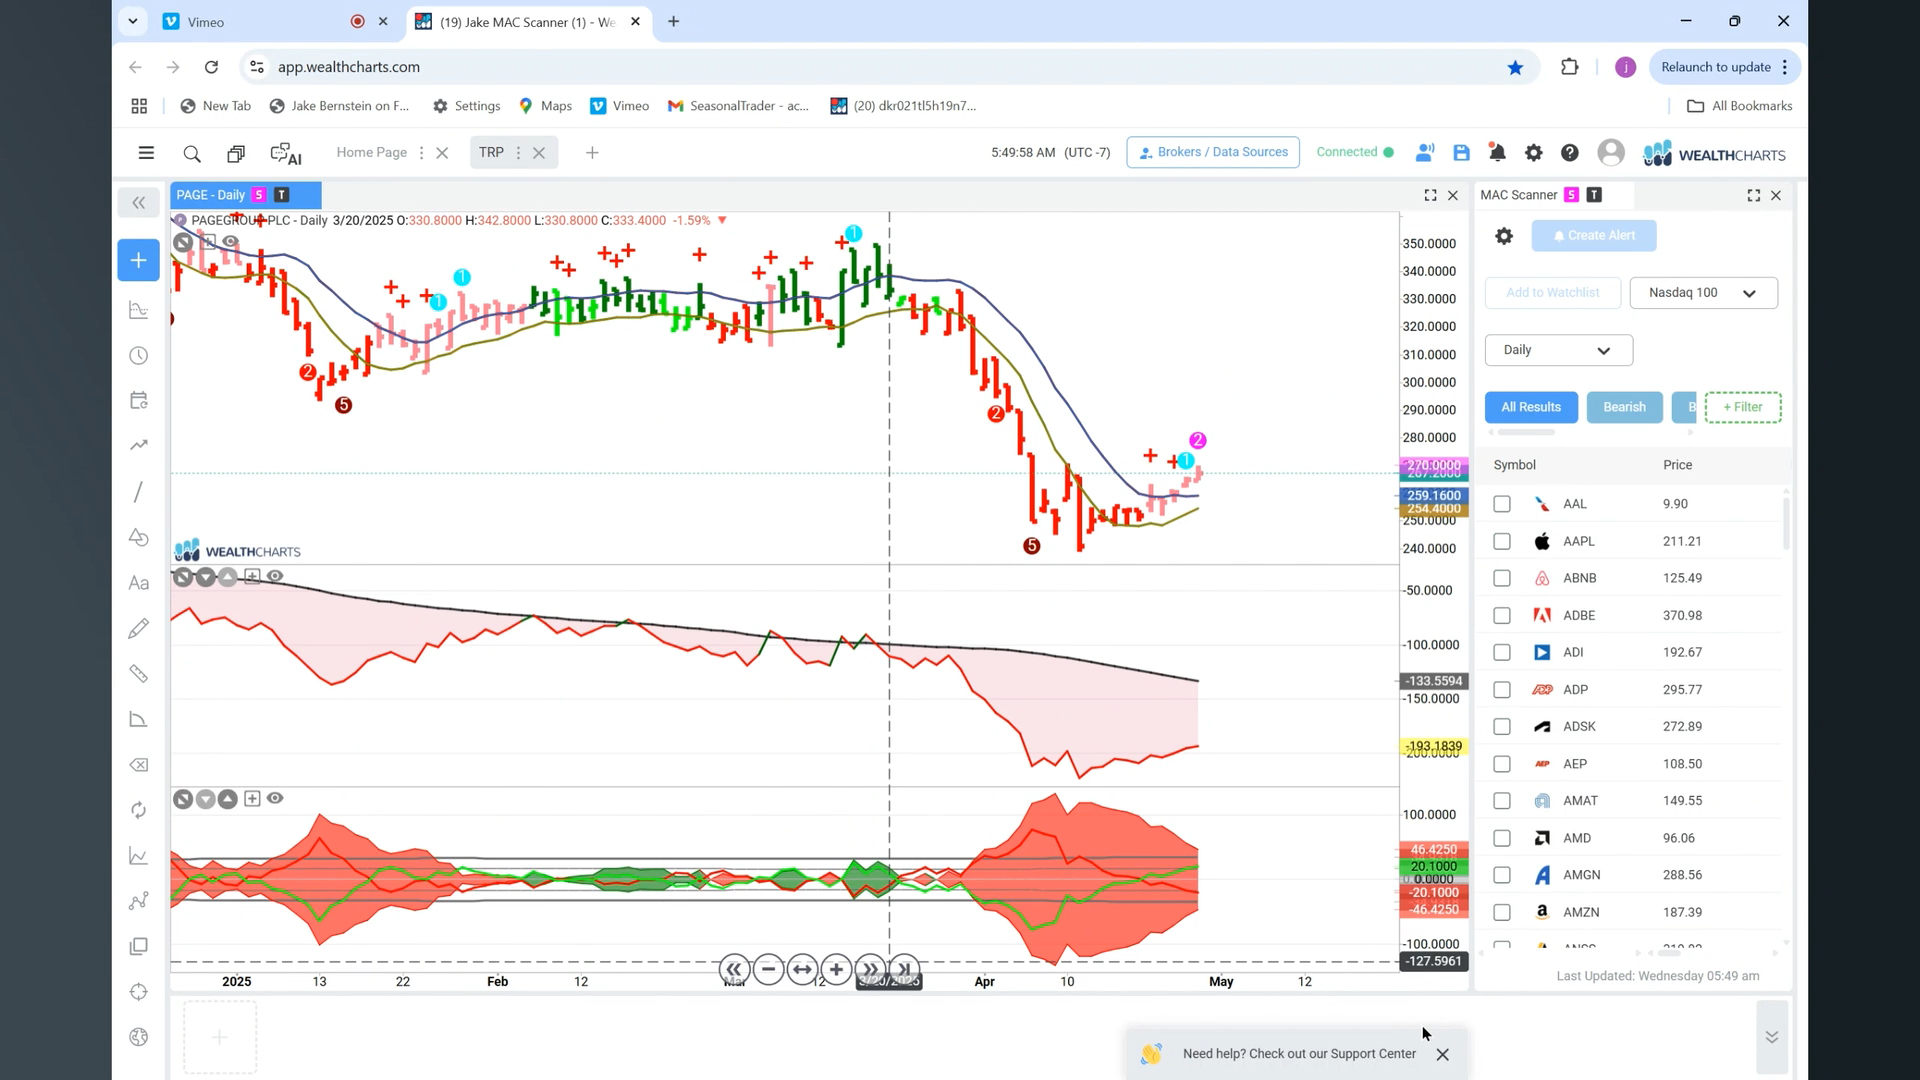Select the Bearish filter tab
Screen dimensions: 1920x1080
(1624, 407)
